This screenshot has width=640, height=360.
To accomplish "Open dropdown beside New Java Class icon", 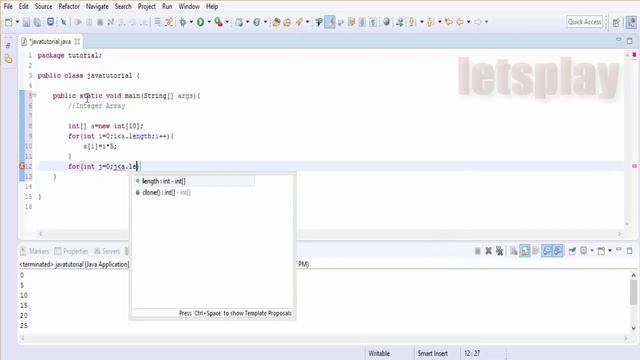I will 265,22.
